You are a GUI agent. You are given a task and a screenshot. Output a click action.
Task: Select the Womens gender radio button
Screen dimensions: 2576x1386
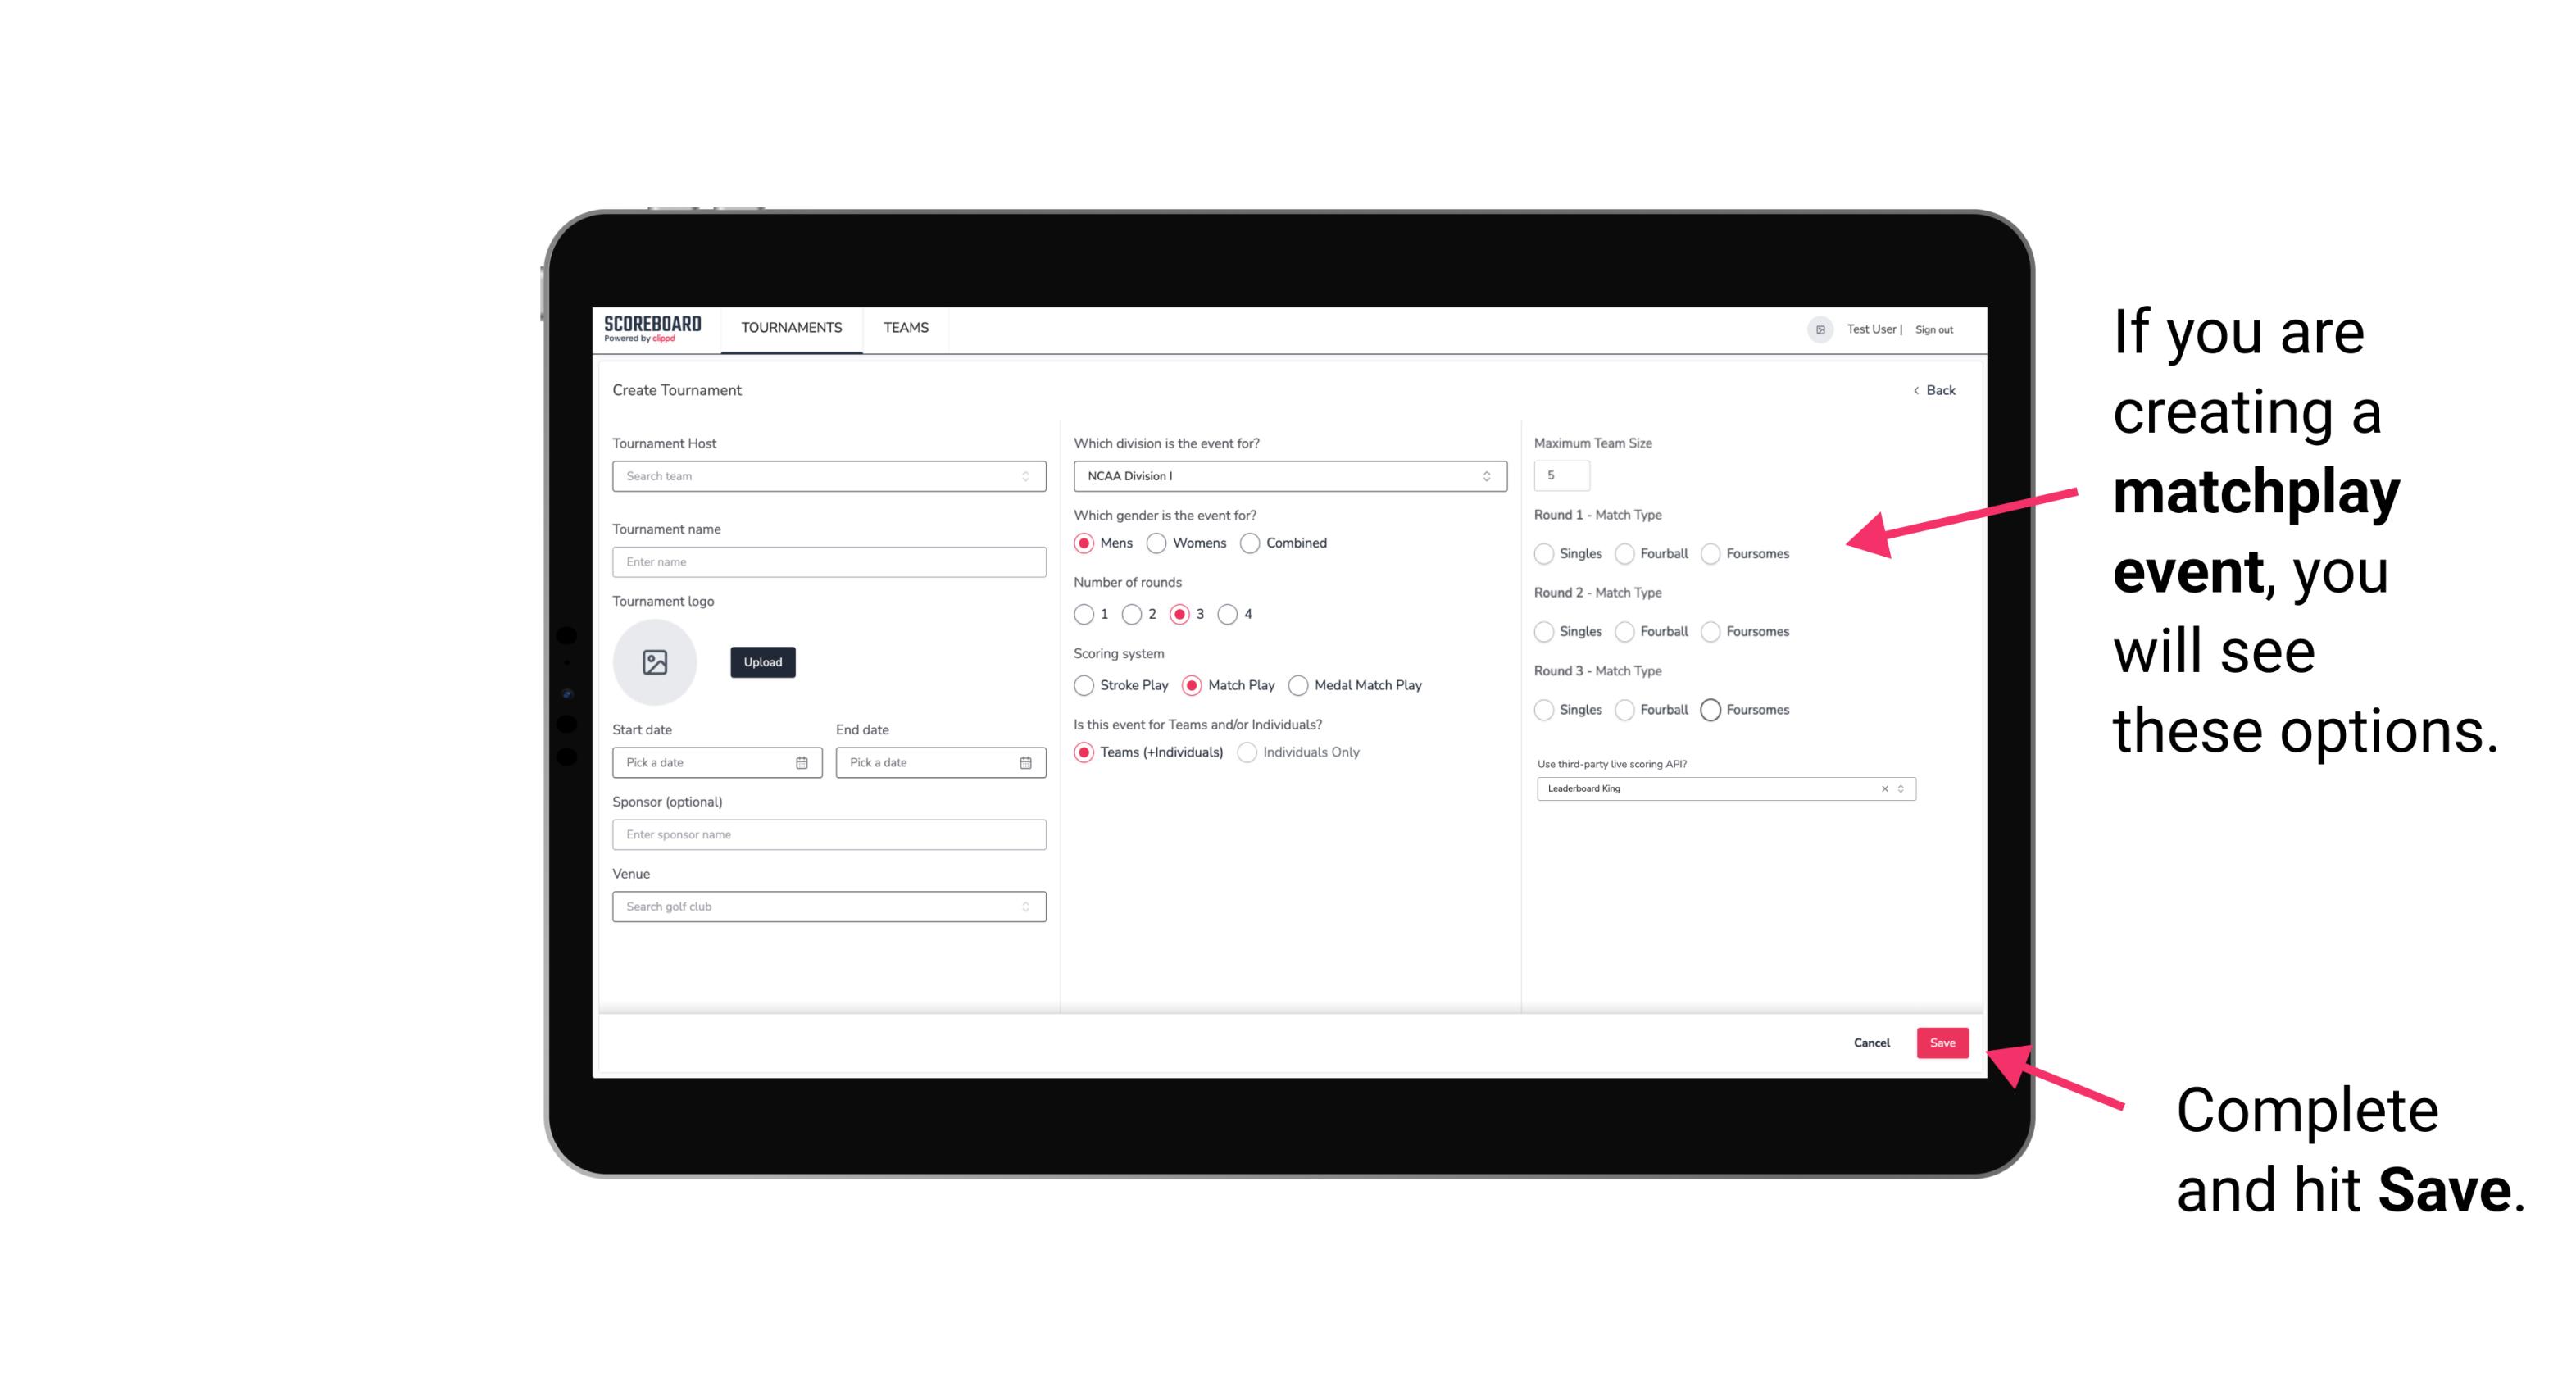pyautogui.click(x=1156, y=543)
